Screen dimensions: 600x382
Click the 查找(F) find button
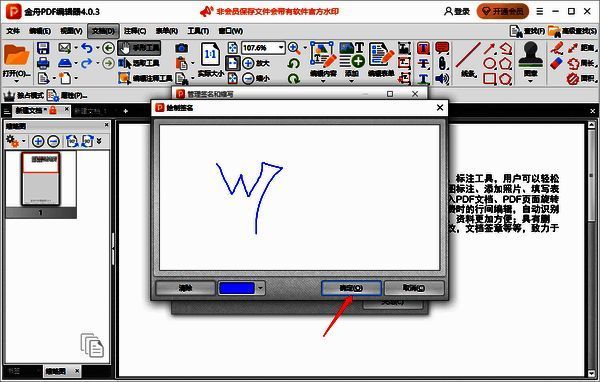coord(527,31)
